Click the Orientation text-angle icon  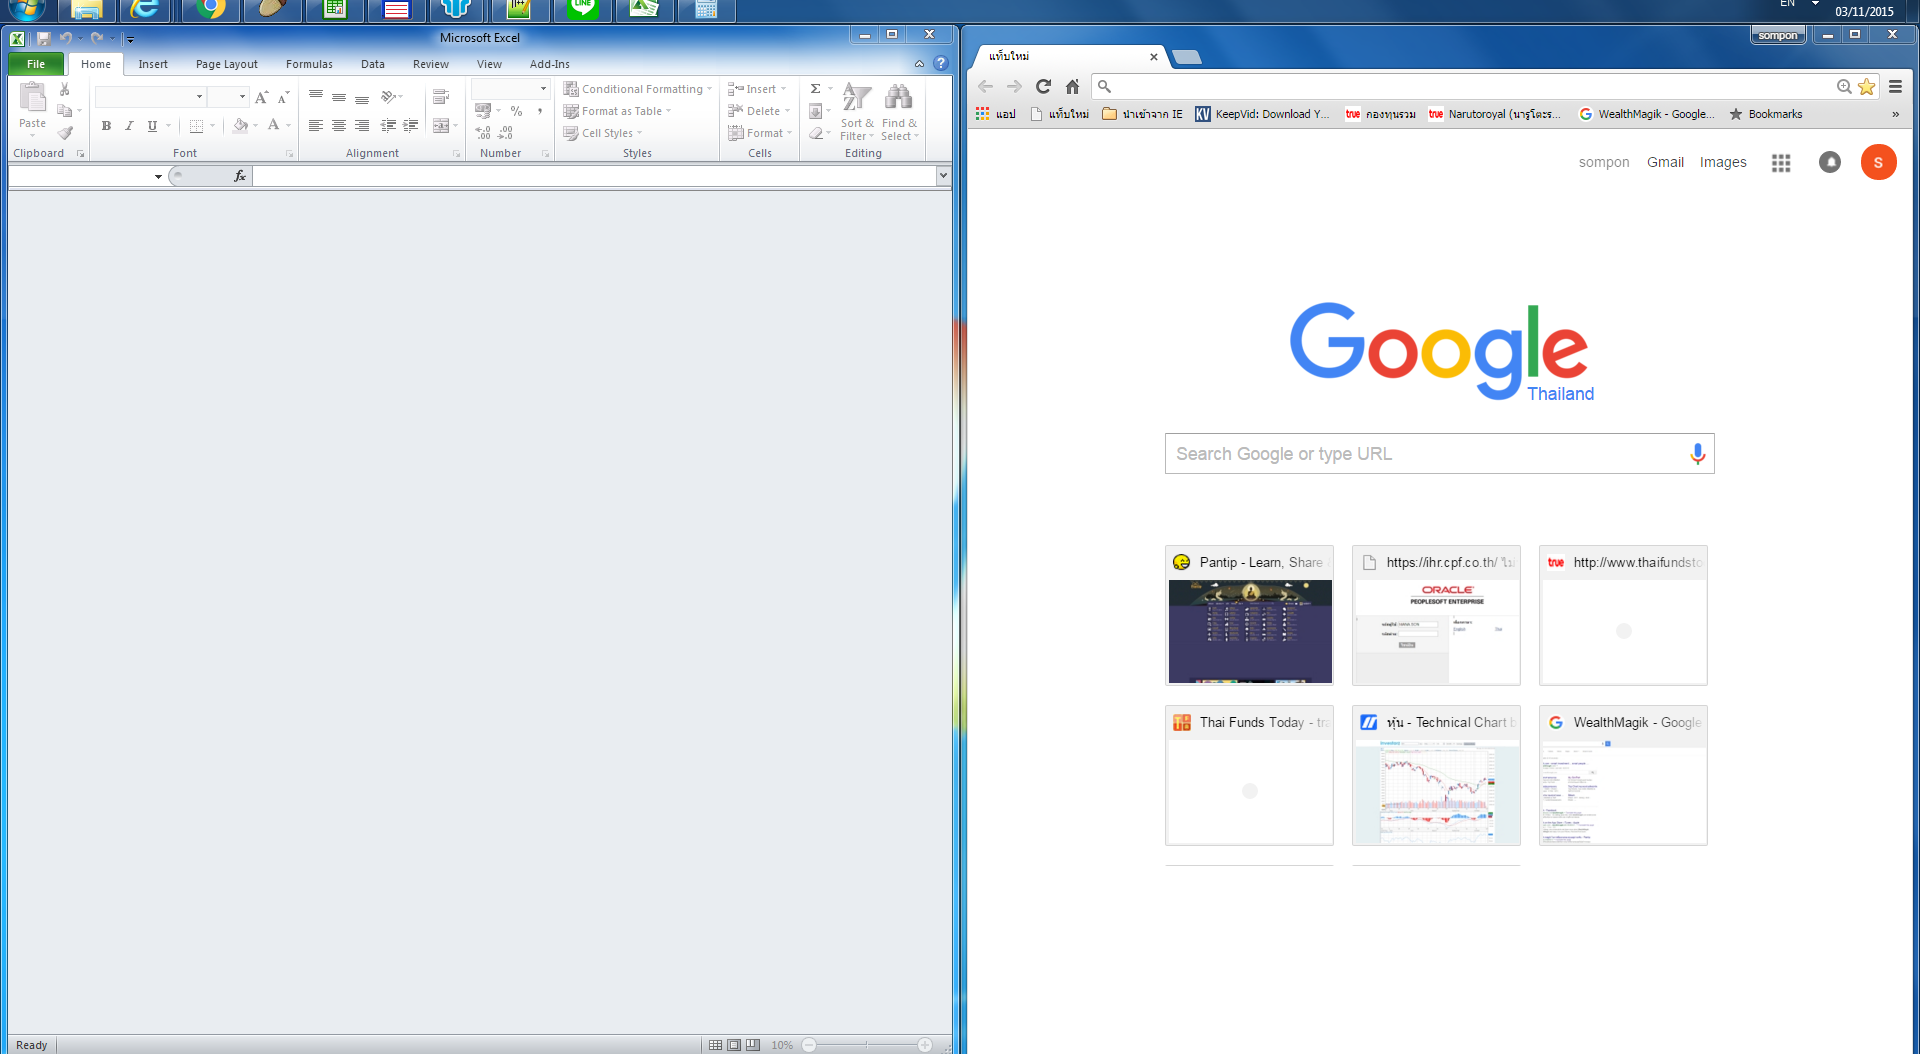pos(389,97)
